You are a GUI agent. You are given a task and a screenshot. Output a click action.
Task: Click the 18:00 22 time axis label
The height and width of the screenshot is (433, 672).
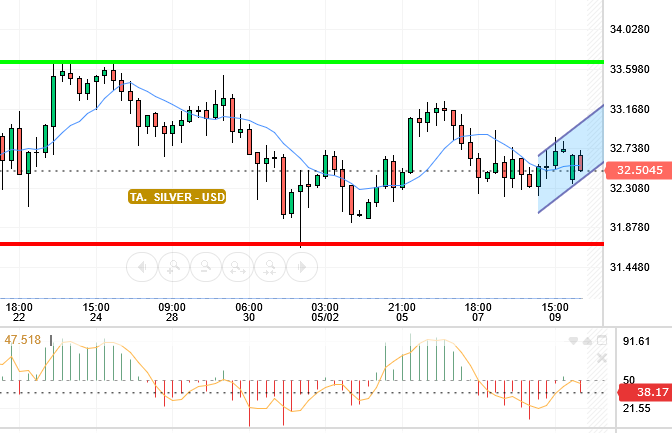pyautogui.click(x=19, y=312)
